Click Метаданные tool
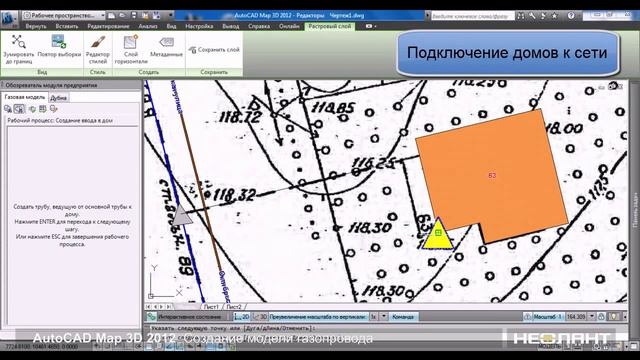The height and width of the screenshot is (360, 640). 167,46
